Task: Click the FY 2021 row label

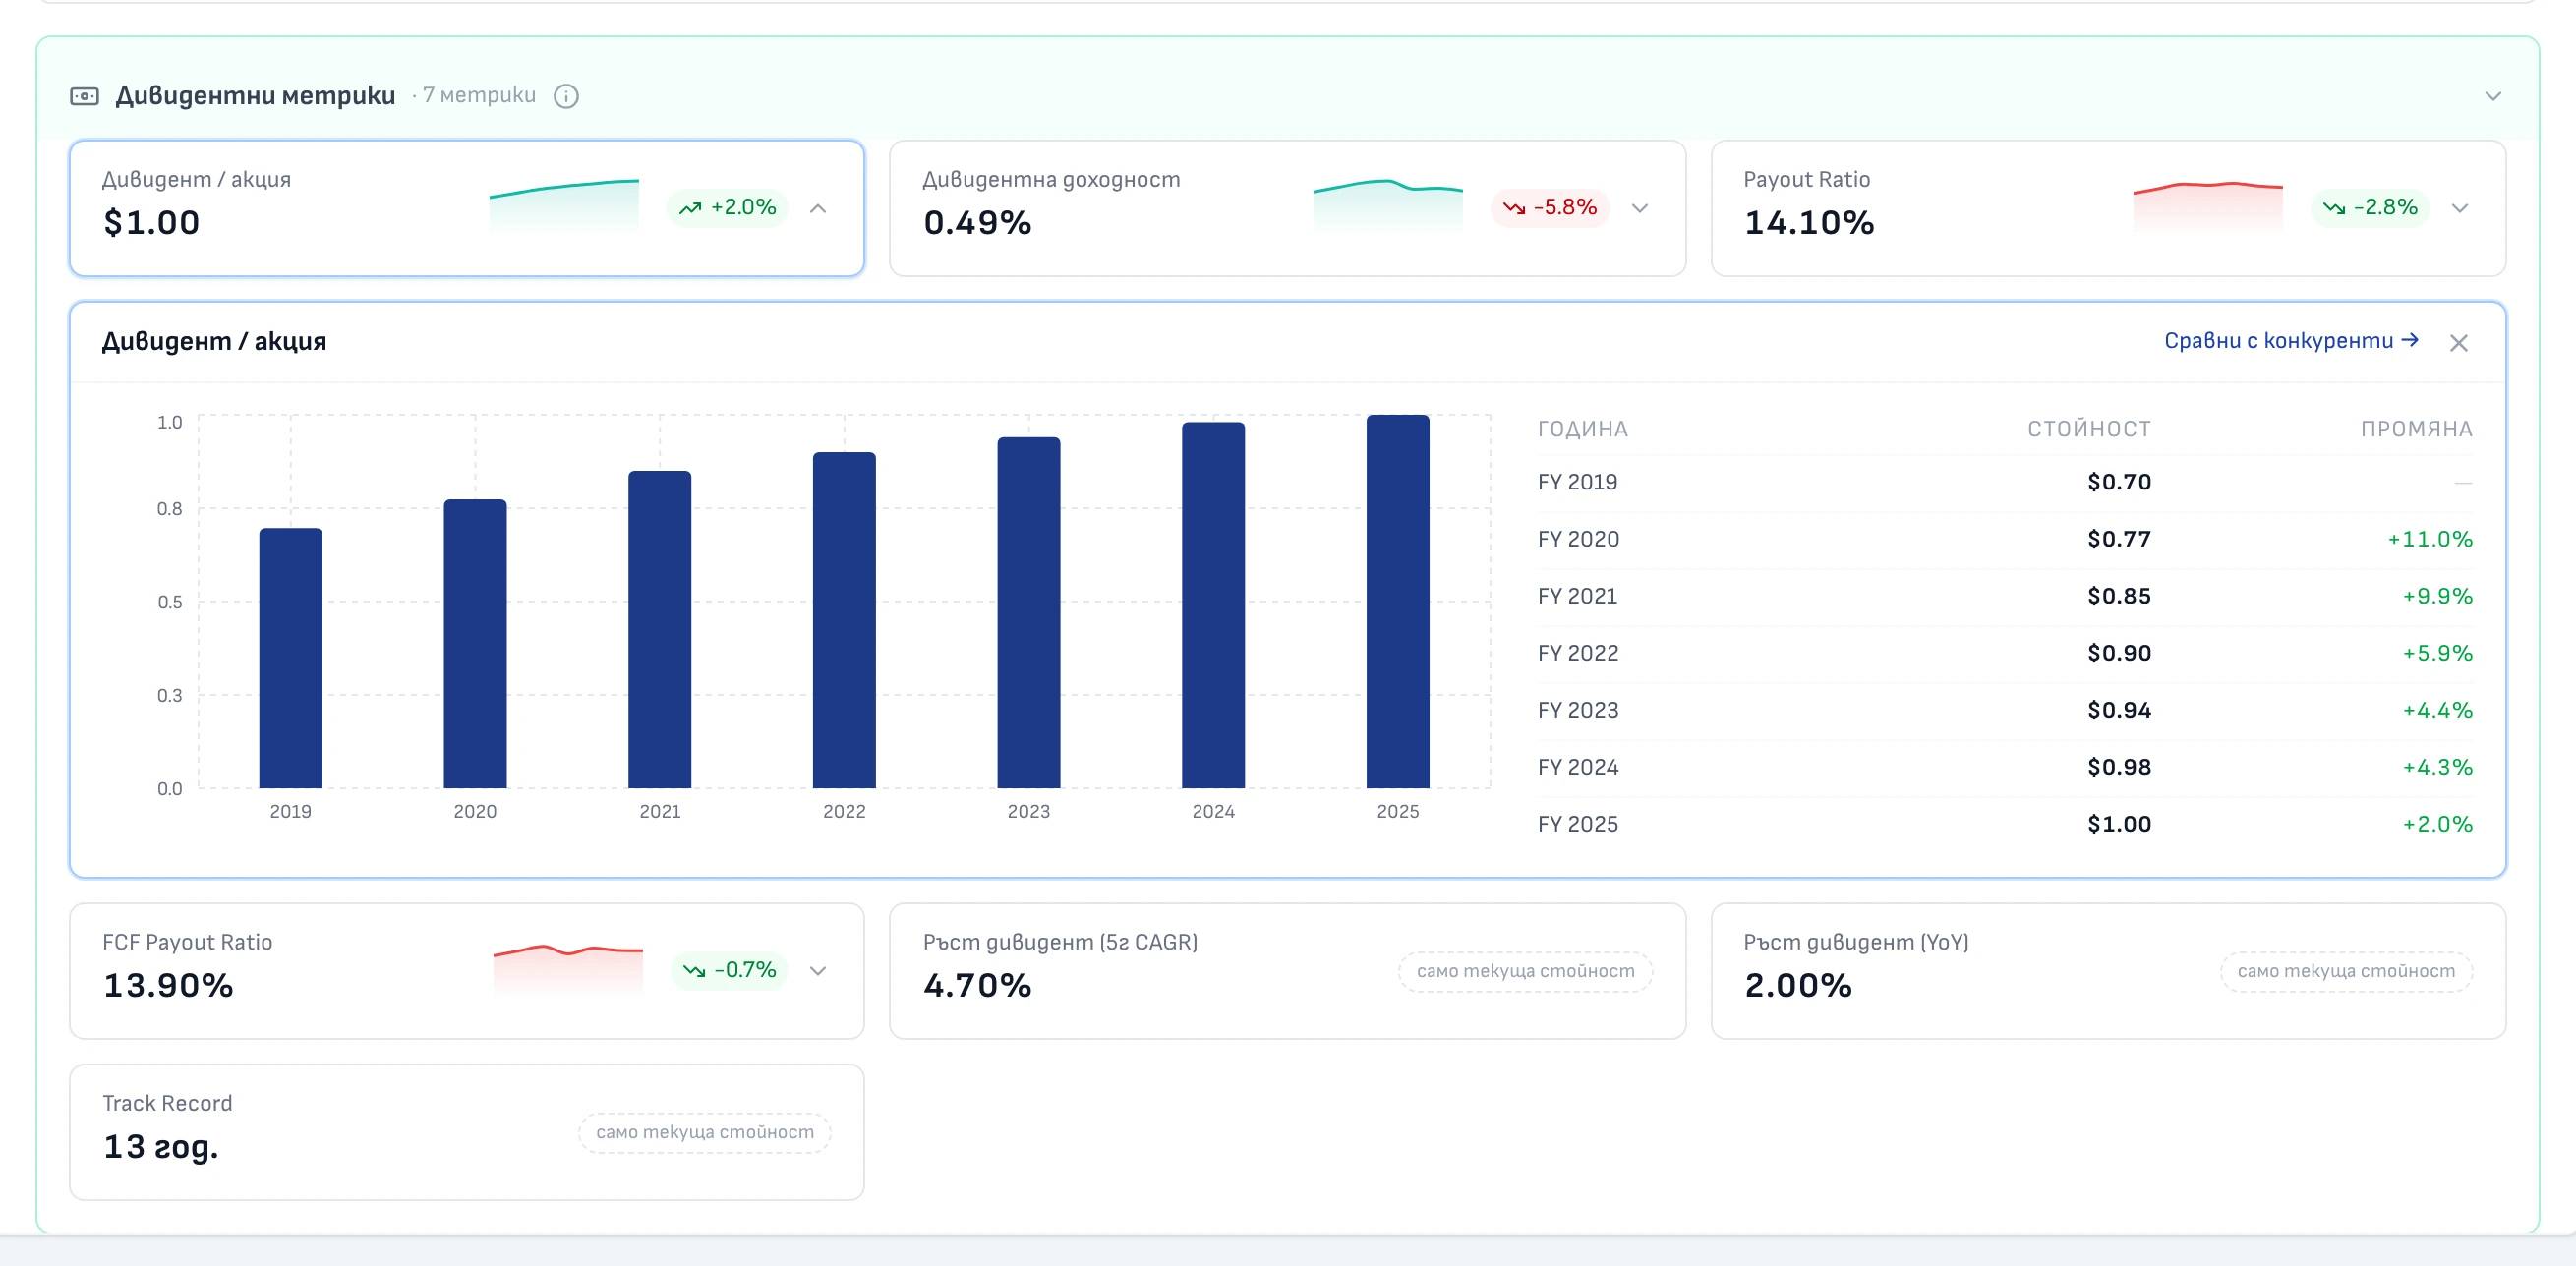Action: coord(1577,596)
